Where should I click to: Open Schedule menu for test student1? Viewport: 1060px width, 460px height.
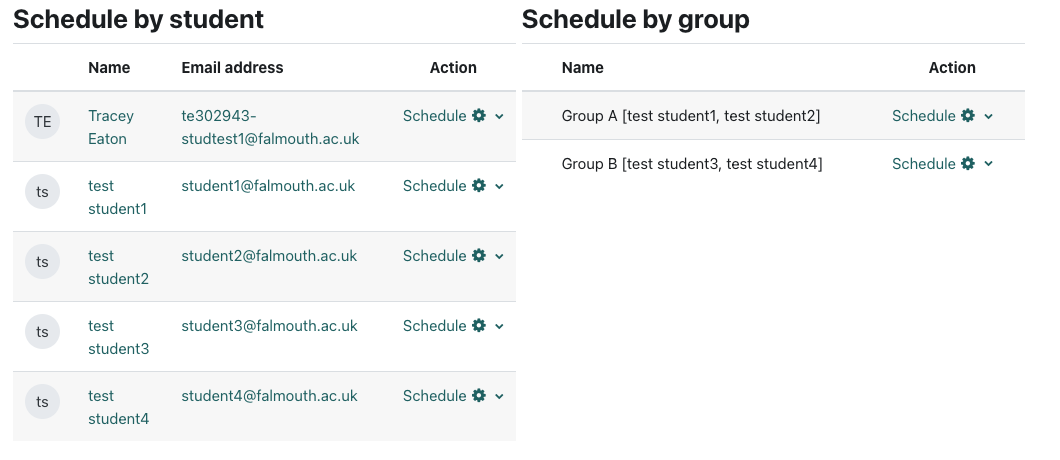pyautogui.click(x=434, y=186)
